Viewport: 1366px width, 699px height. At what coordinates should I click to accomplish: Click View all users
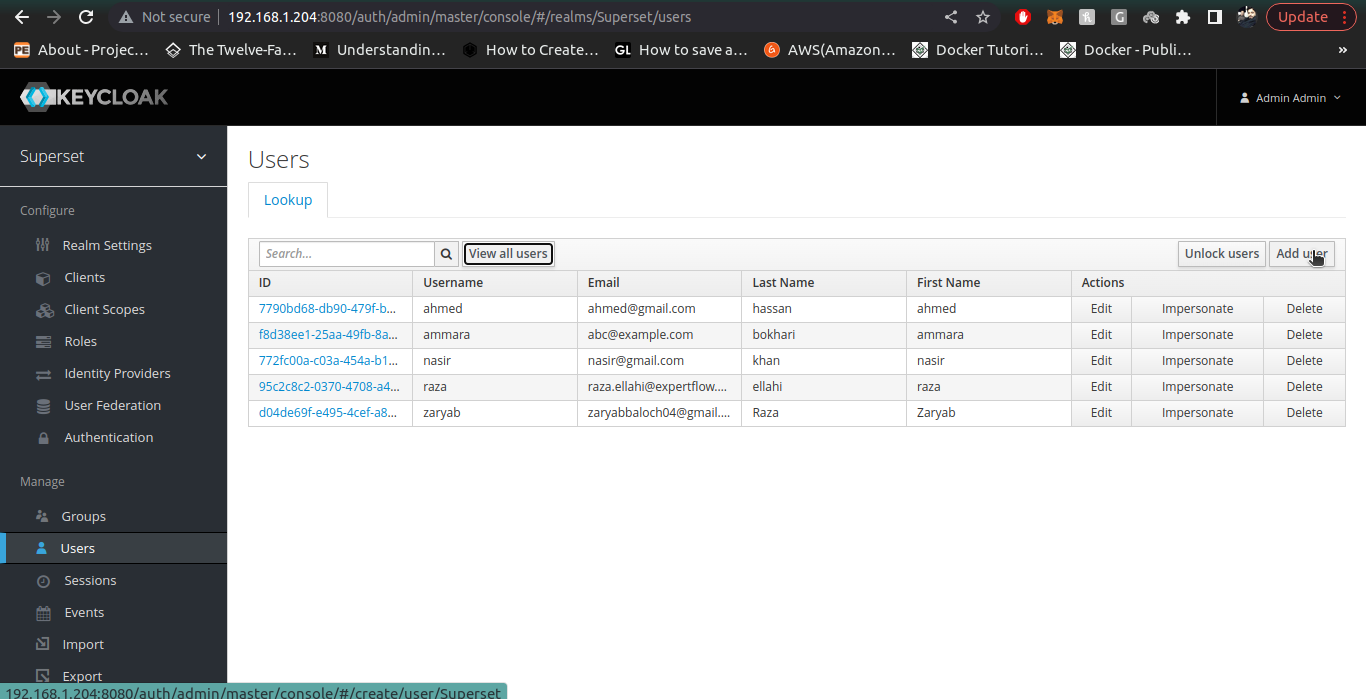click(x=508, y=253)
